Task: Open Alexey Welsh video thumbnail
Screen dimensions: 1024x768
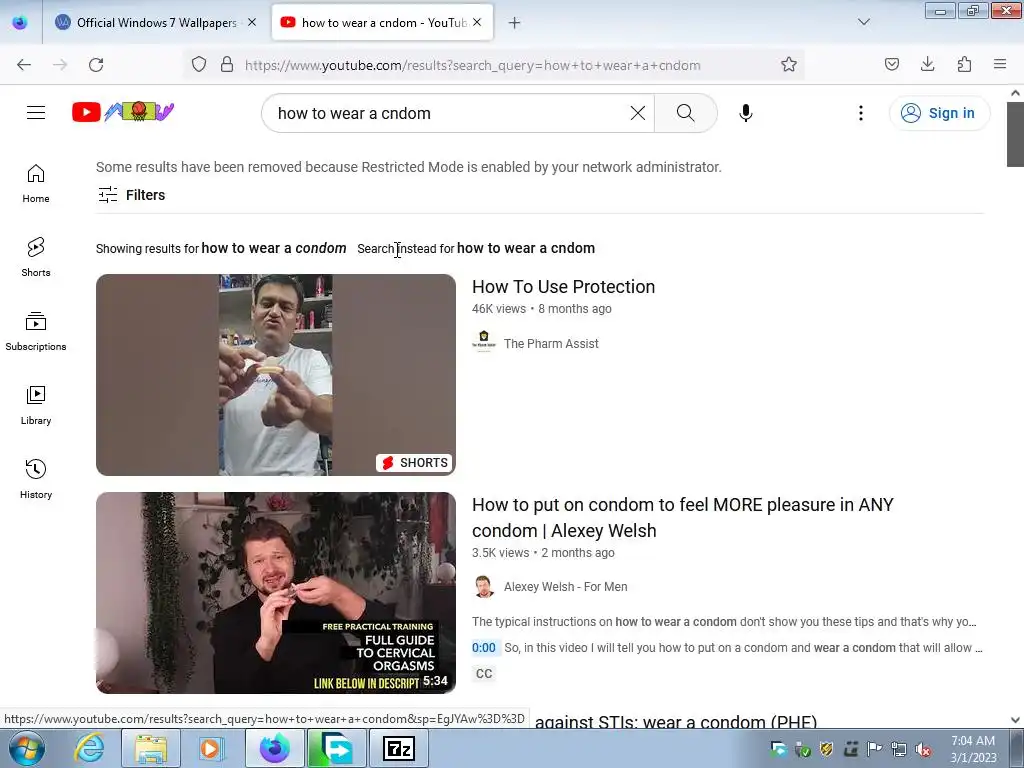Action: pyautogui.click(x=276, y=592)
